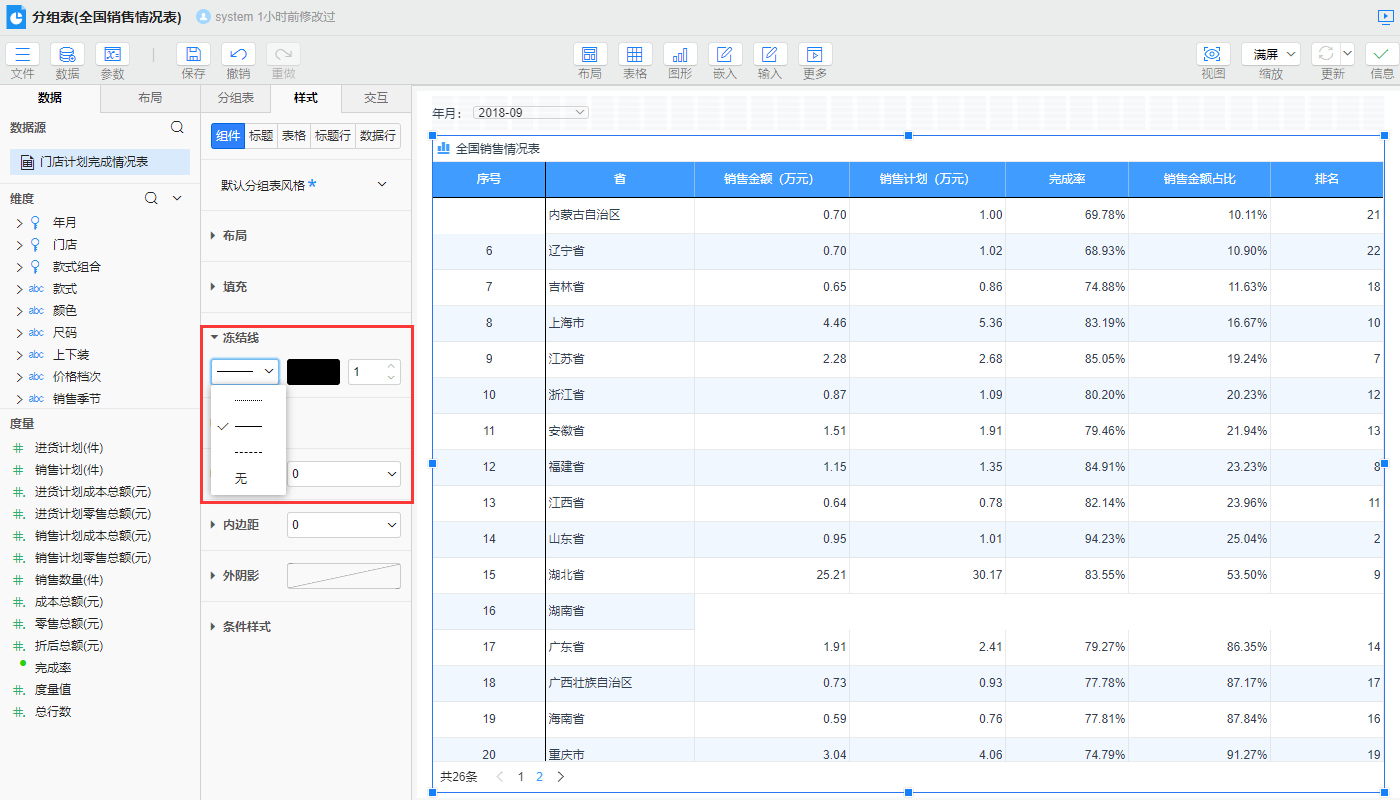Go to page 1 in pagination
1400x800 pixels.
pos(520,776)
